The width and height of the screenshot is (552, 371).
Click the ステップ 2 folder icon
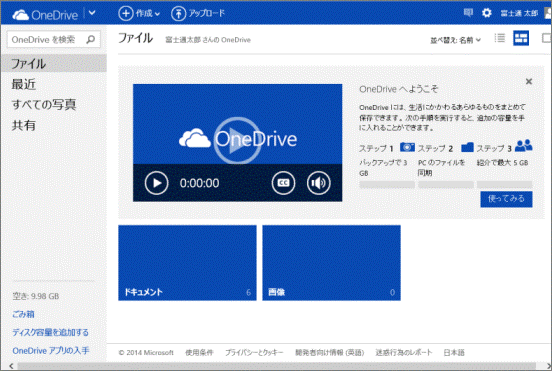click(x=467, y=147)
